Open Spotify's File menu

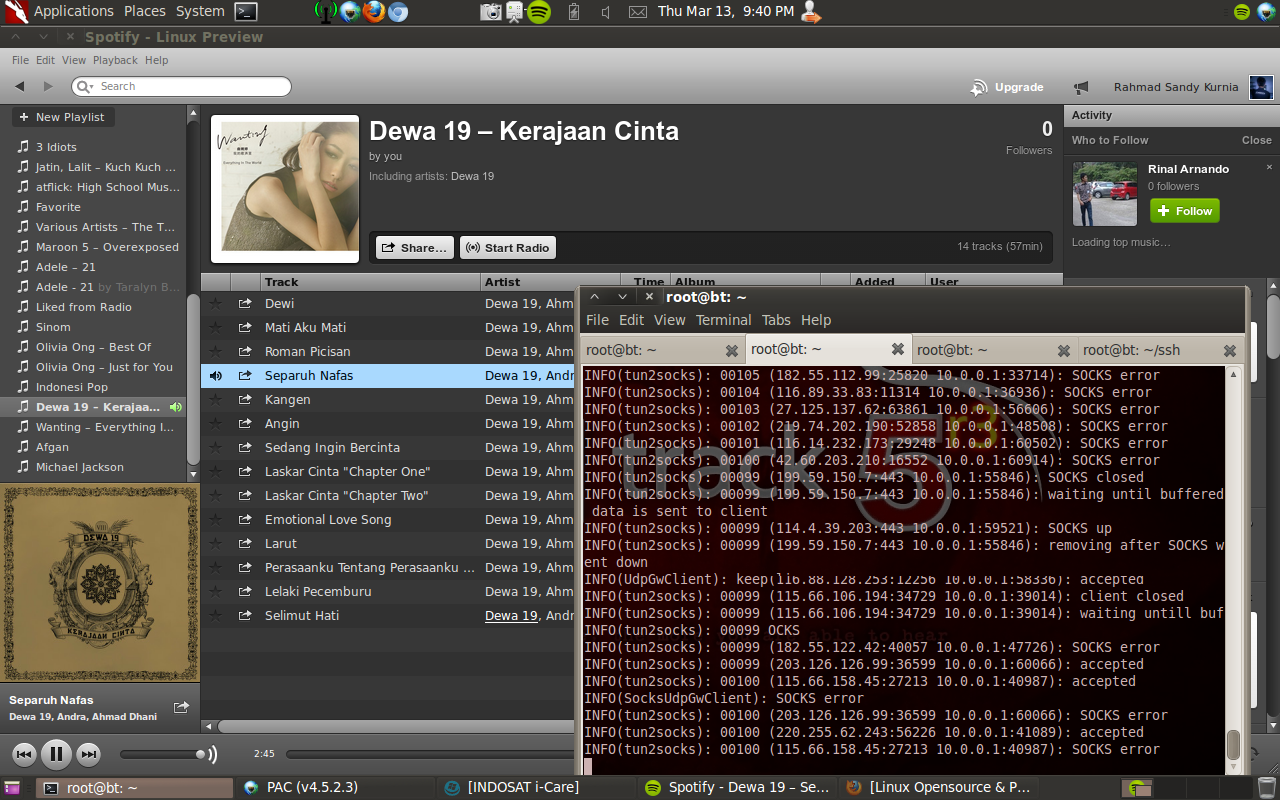click(x=20, y=60)
